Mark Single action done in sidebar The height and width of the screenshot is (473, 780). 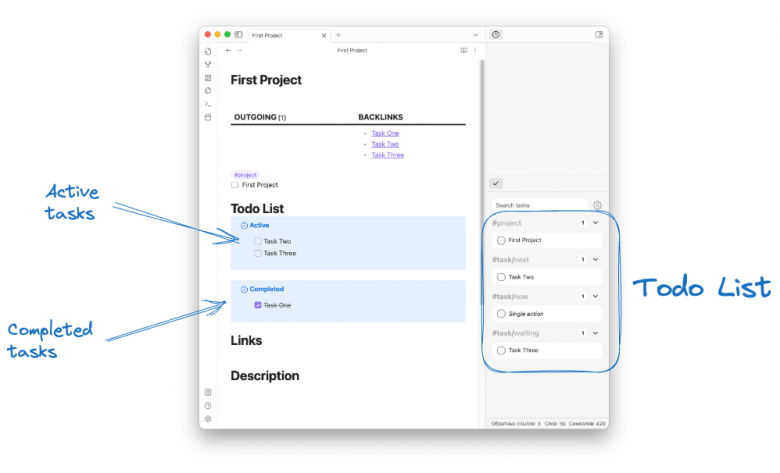click(x=501, y=314)
